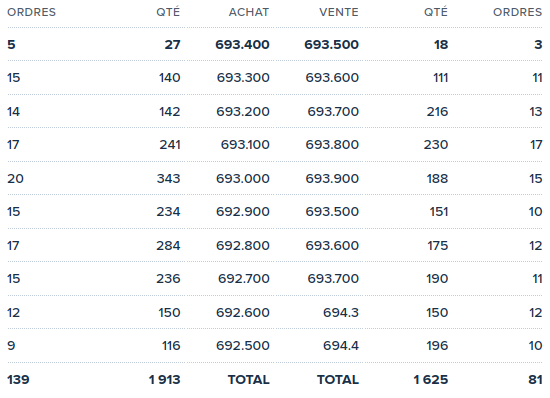This screenshot has width=550, height=398.
Task: Click ask price 694.3
Action: [x=341, y=312]
